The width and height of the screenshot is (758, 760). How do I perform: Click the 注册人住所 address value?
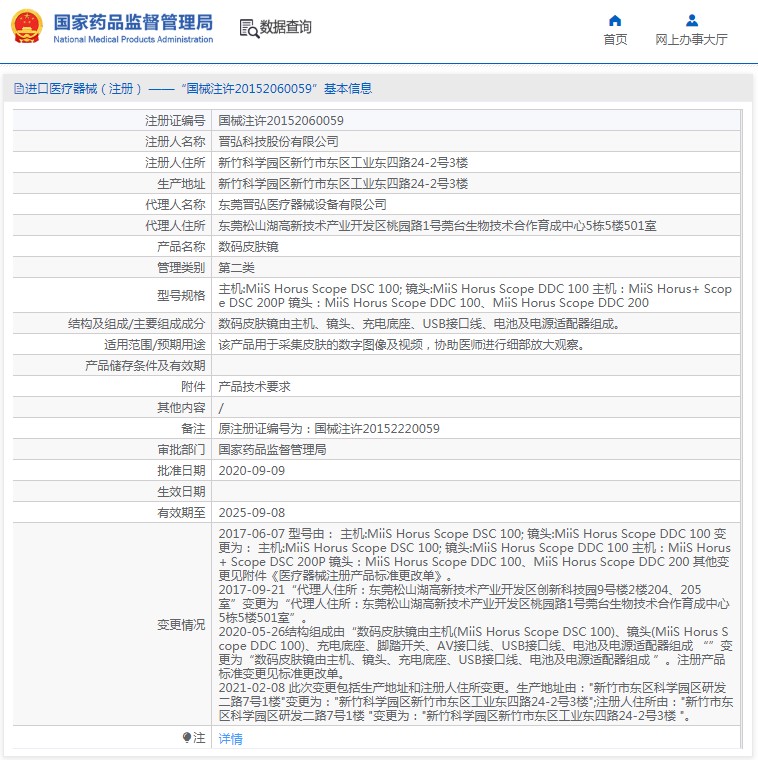343,162
